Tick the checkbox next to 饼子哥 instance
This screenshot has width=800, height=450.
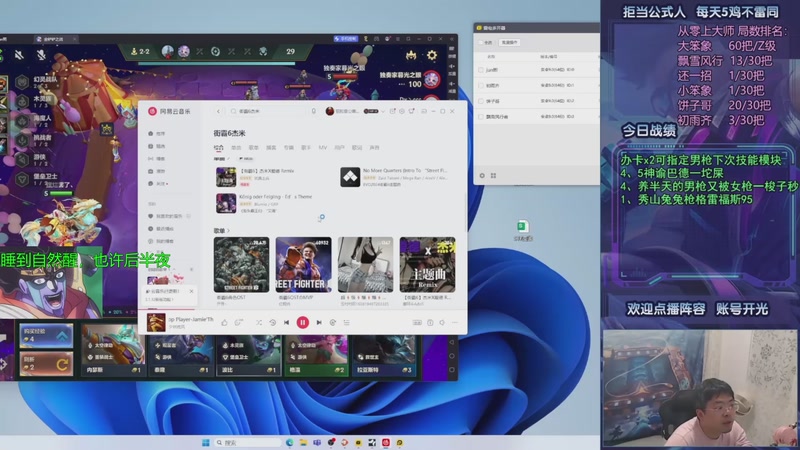481,101
